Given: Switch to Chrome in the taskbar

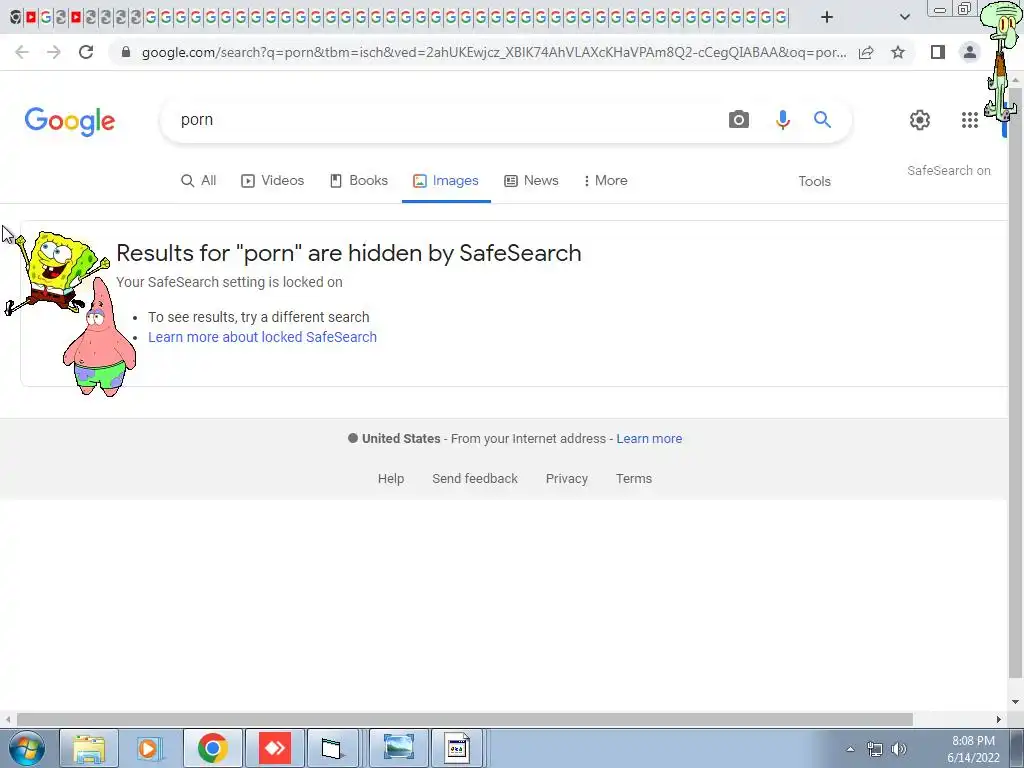Looking at the screenshot, I should tap(212, 748).
